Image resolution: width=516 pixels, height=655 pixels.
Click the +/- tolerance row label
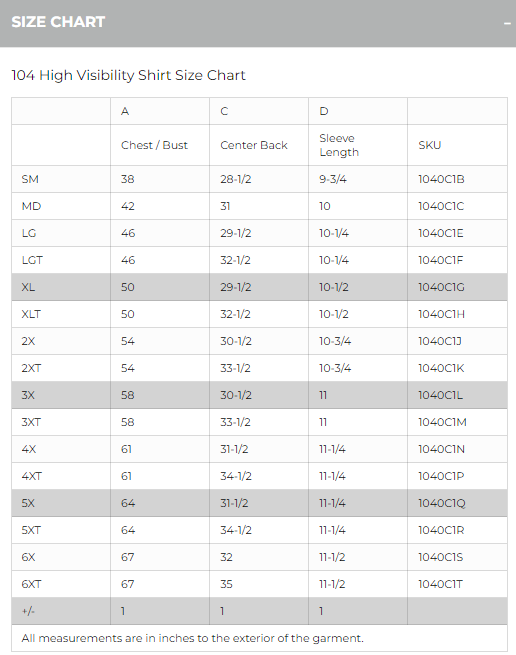[28, 612]
